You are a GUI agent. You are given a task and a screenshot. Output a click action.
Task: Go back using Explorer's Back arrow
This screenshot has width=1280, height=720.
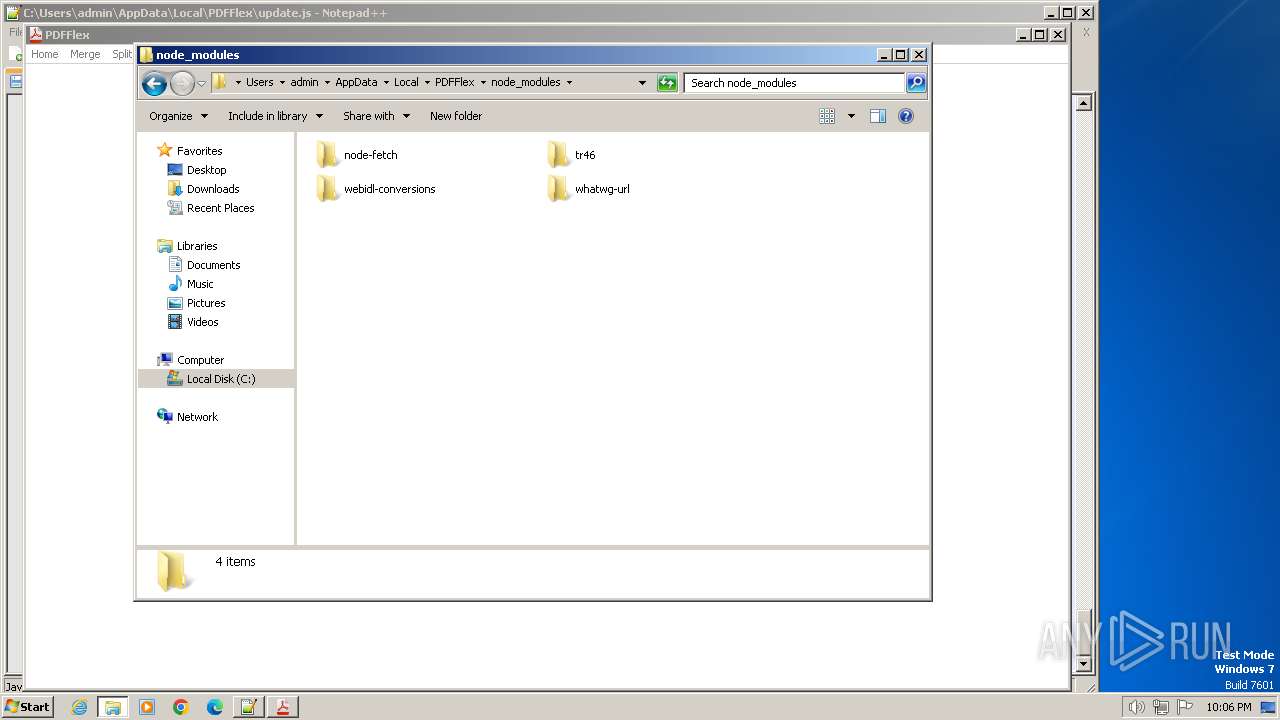coord(154,83)
